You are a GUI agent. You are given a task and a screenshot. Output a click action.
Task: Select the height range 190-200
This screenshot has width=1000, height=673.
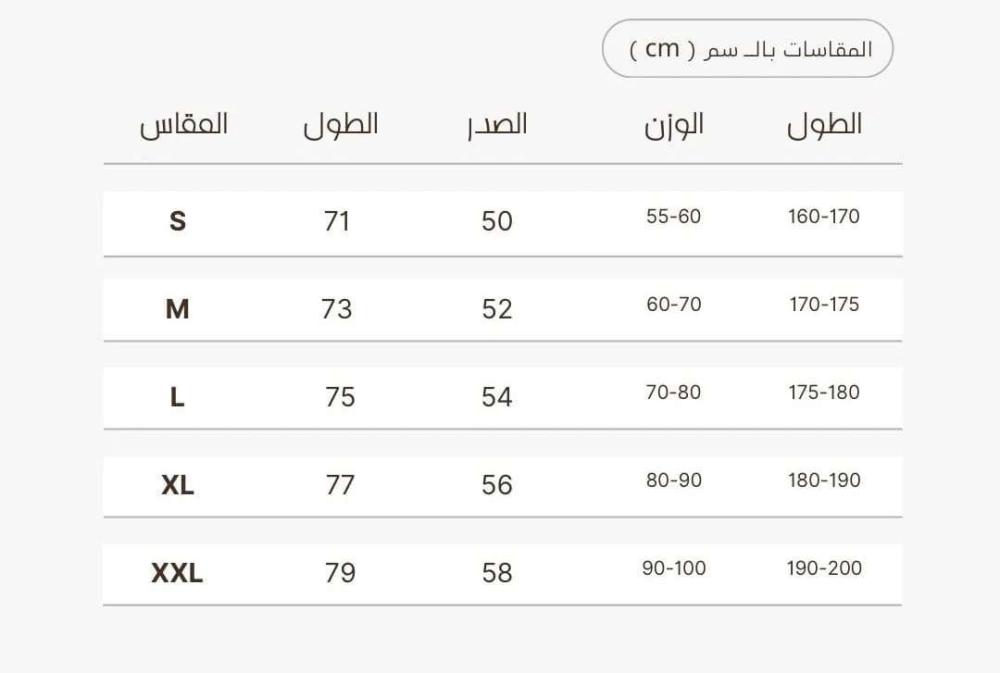[824, 568]
